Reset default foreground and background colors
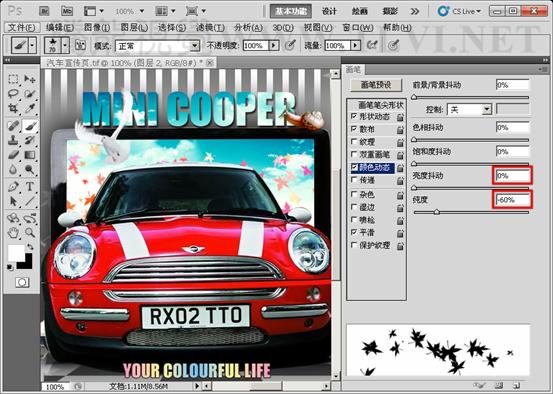Viewport: 553px width, 394px height. coord(10,267)
